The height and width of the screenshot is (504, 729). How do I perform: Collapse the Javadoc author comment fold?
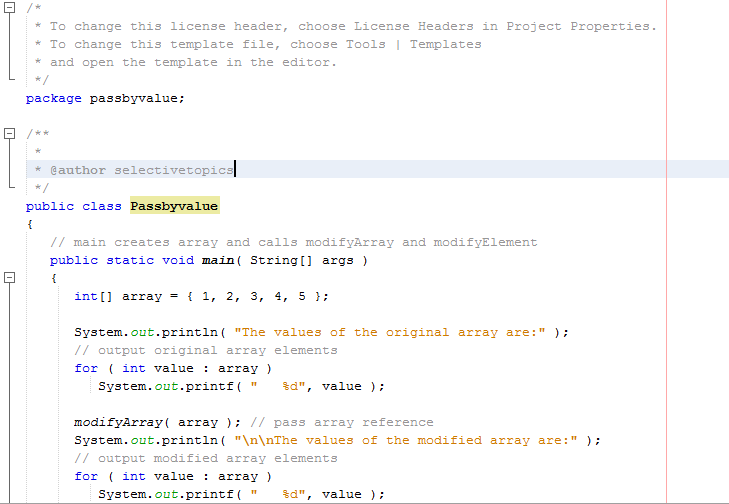pyautogui.click(x=9, y=134)
